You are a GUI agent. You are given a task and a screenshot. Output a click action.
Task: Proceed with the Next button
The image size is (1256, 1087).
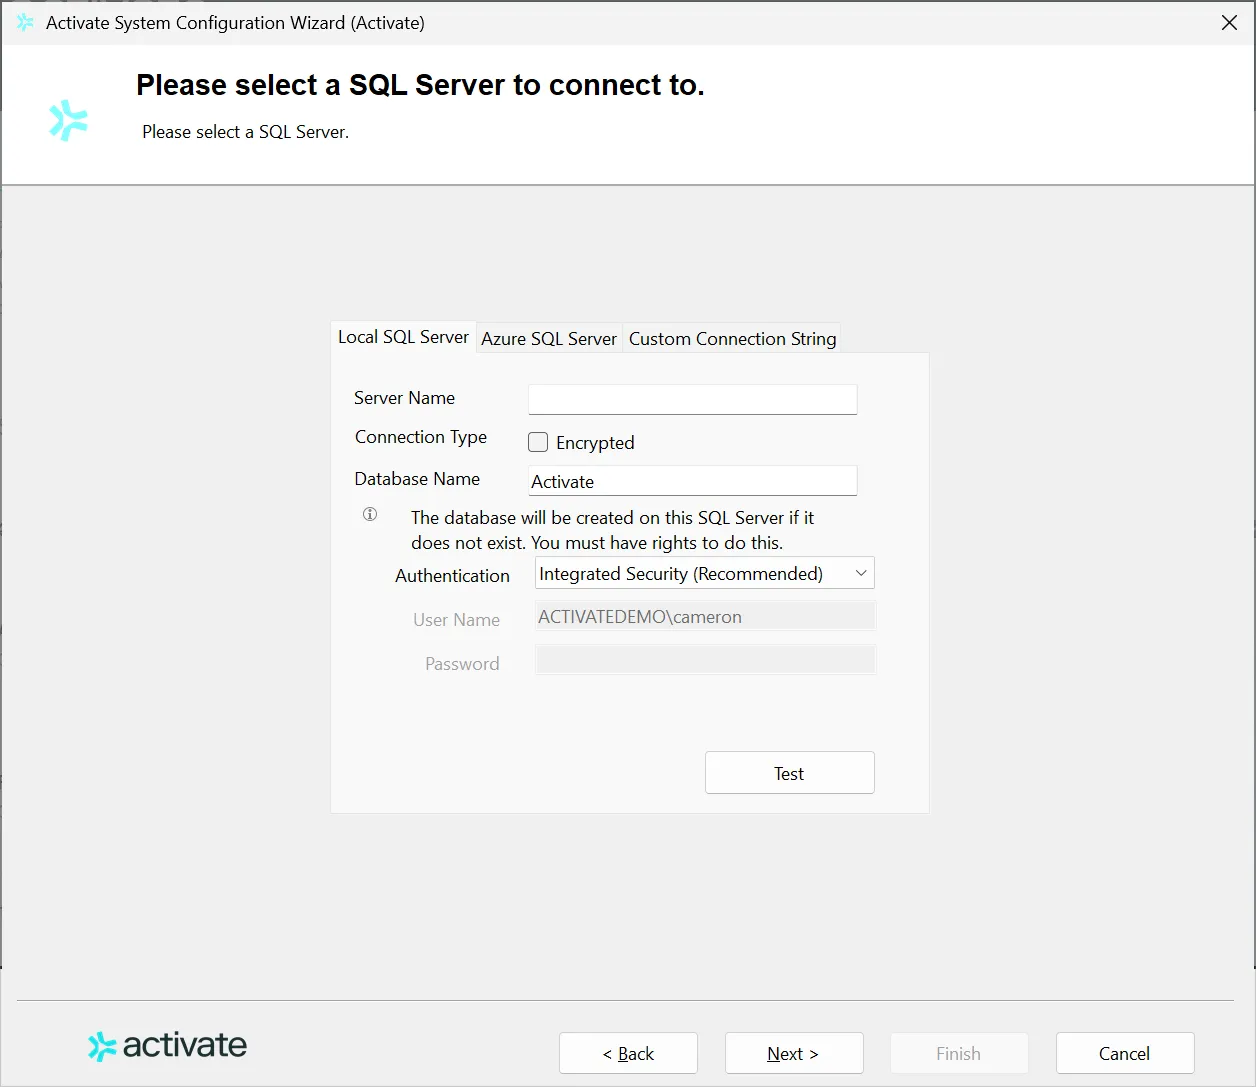pos(794,1053)
